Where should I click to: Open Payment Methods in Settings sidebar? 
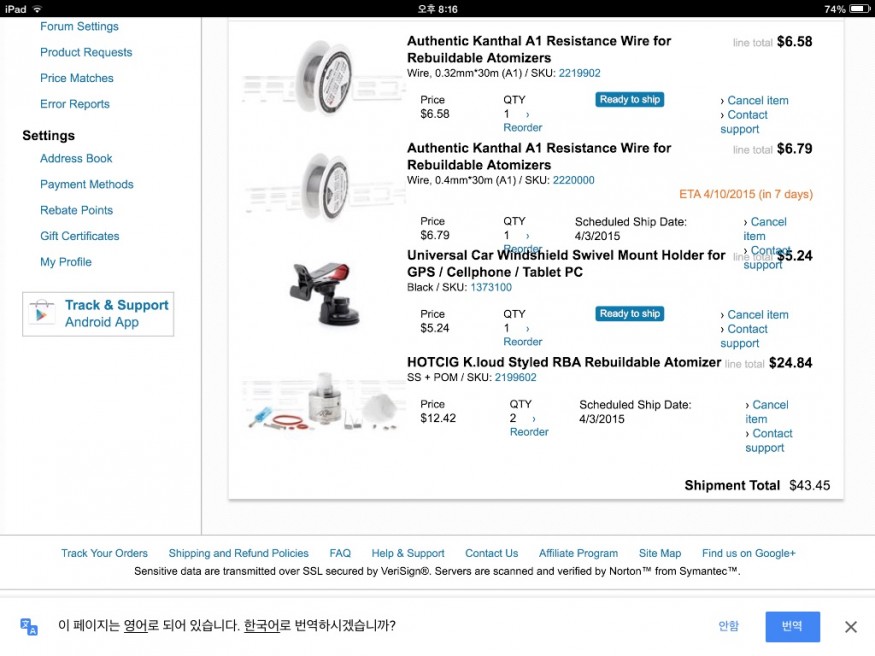coord(86,185)
